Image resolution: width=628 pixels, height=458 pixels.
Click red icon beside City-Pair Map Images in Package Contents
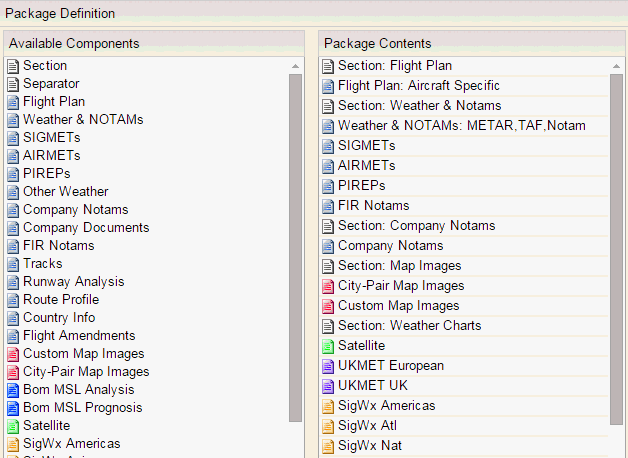pyautogui.click(x=328, y=286)
